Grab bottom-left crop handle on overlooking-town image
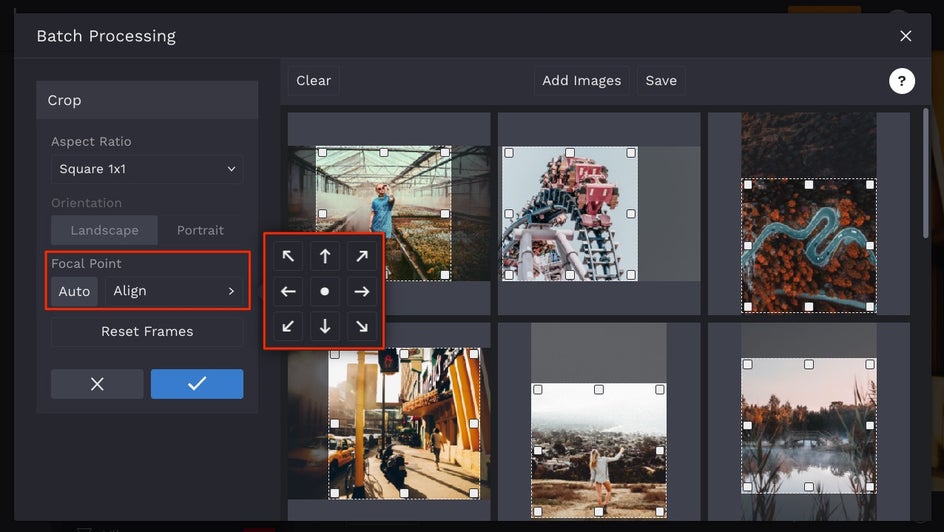The image size is (944, 532). [x=538, y=512]
